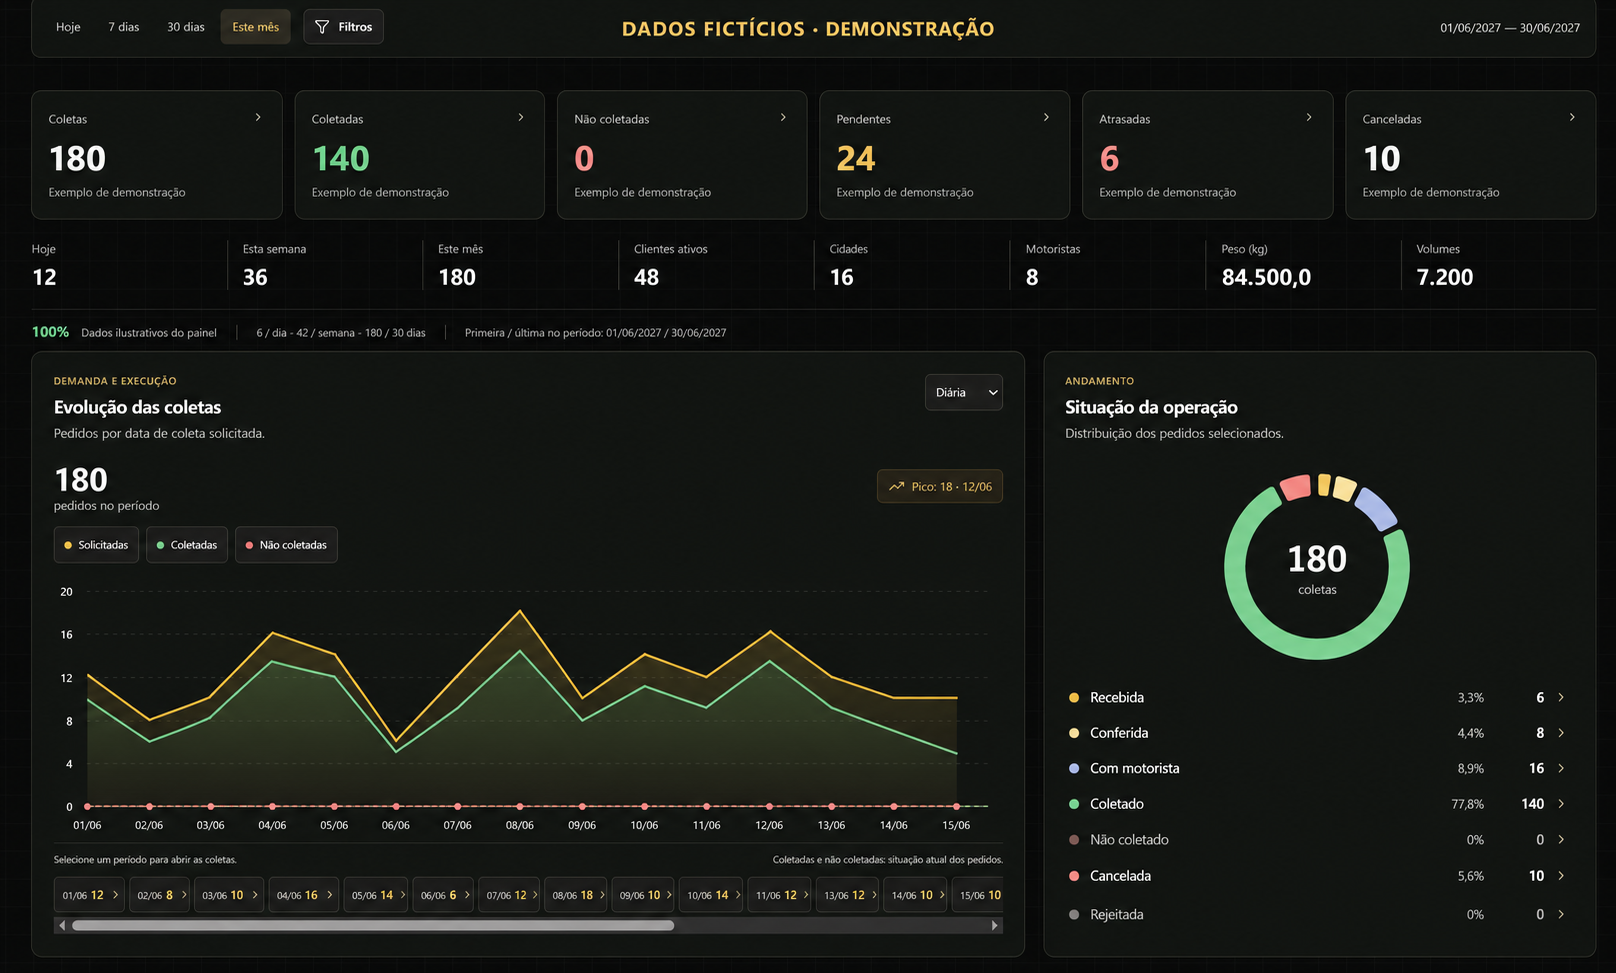Open the 13/06 12 day chip

coord(848,895)
